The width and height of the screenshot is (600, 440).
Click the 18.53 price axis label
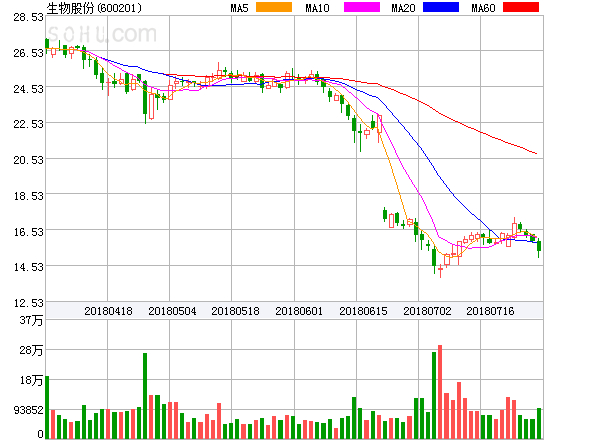pyautogui.click(x=28, y=196)
